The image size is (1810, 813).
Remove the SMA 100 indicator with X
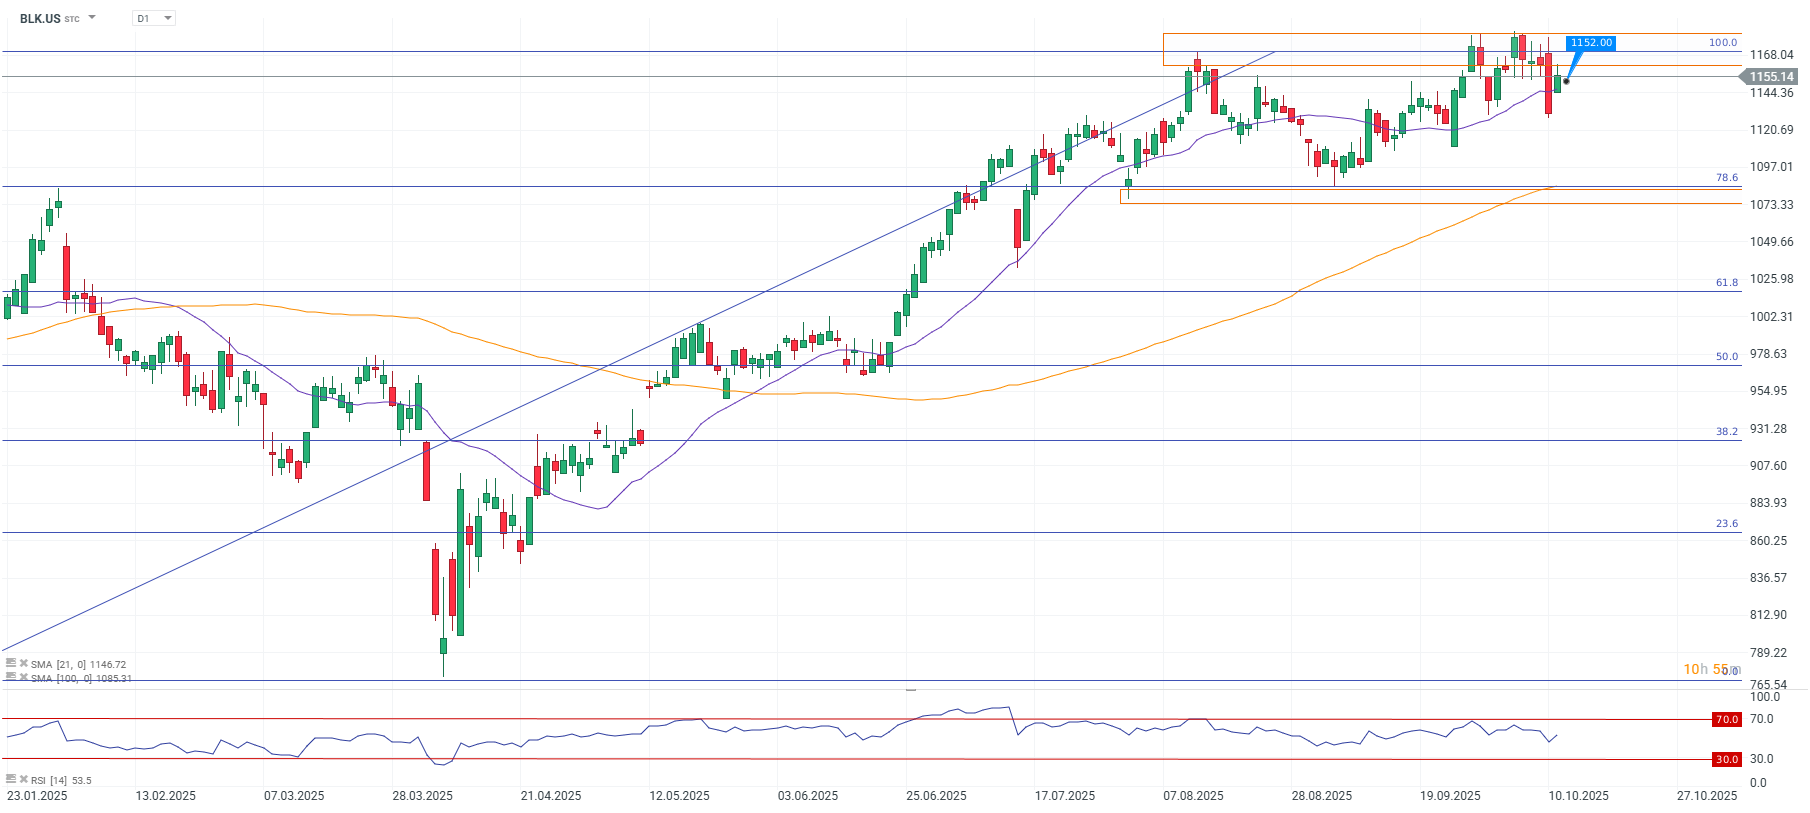pyautogui.click(x=24, y=677)
